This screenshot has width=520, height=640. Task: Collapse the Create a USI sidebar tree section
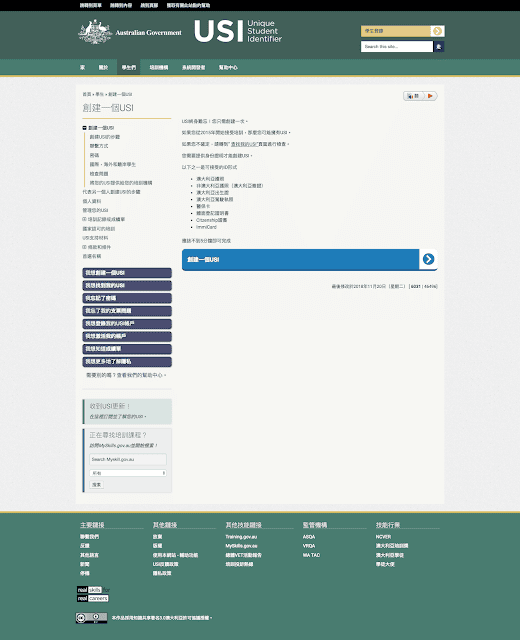click(x=84, y=128)
